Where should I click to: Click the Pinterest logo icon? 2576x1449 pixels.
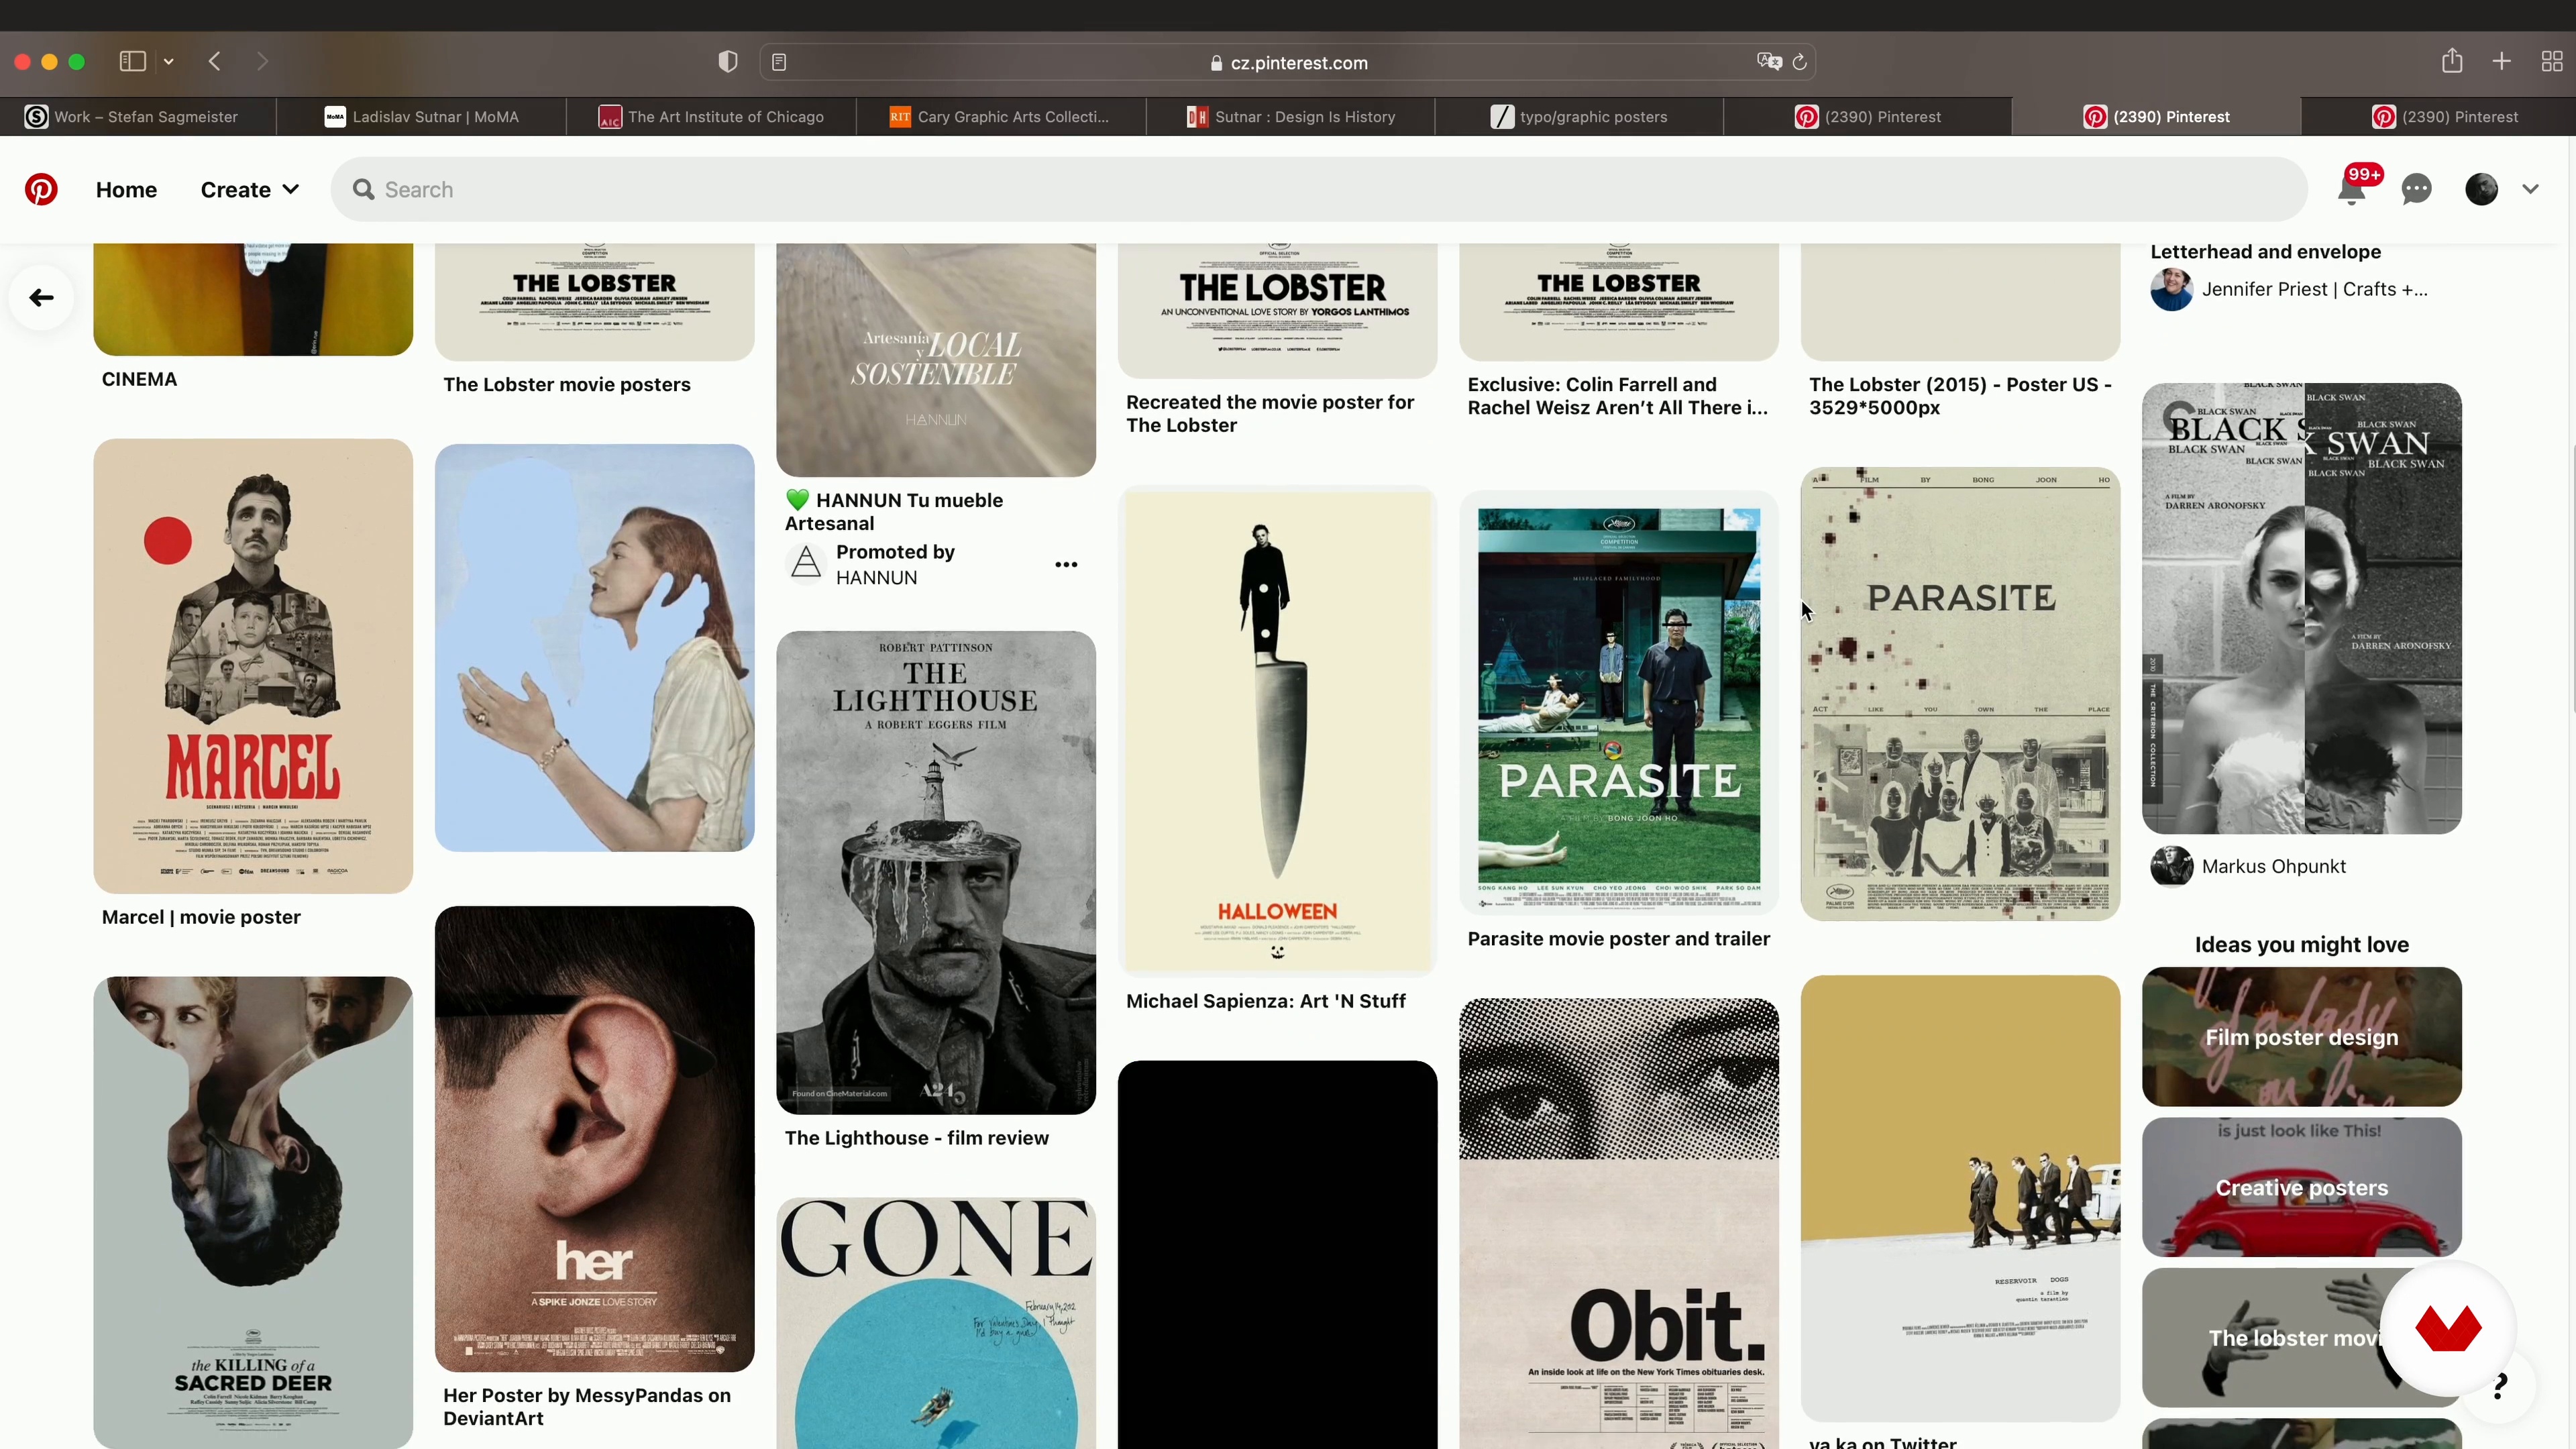coord(41,189)
